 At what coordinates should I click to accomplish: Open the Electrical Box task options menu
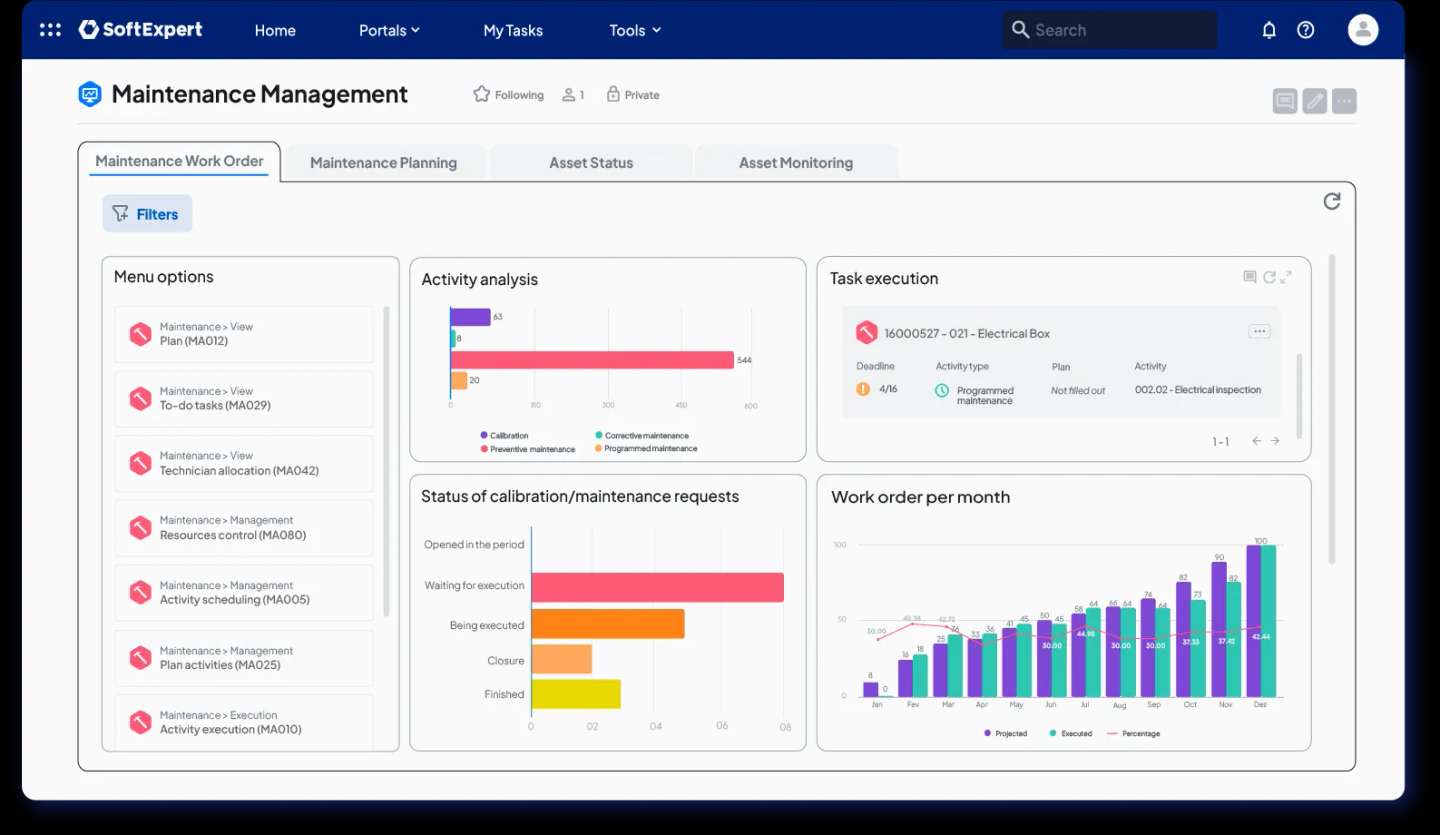(1259, 332)
